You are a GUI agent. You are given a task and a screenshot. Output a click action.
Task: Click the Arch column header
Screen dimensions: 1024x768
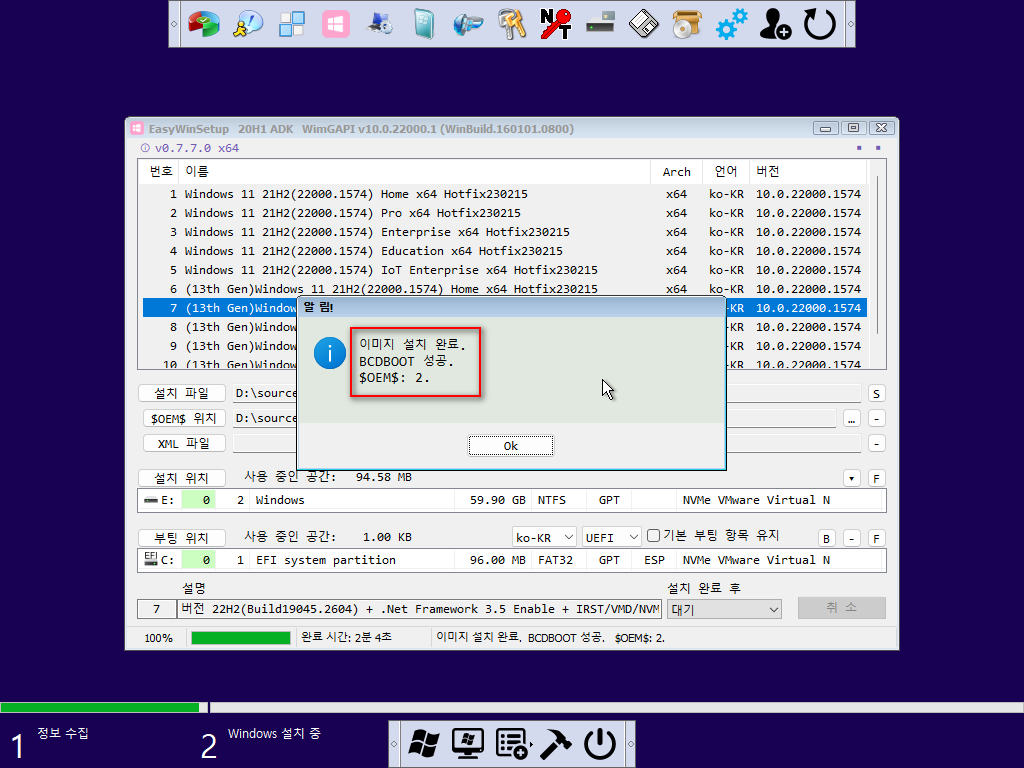[x=677, y=171]
